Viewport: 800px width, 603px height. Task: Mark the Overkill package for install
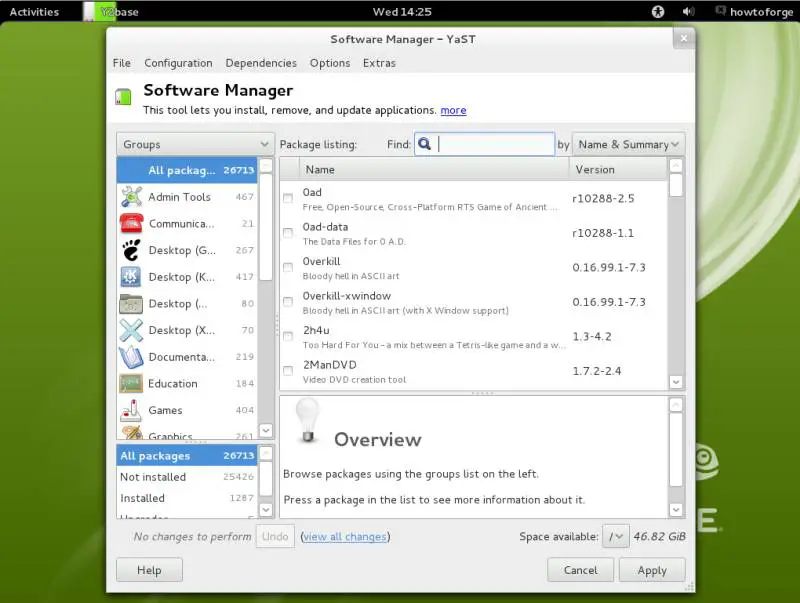288,267
